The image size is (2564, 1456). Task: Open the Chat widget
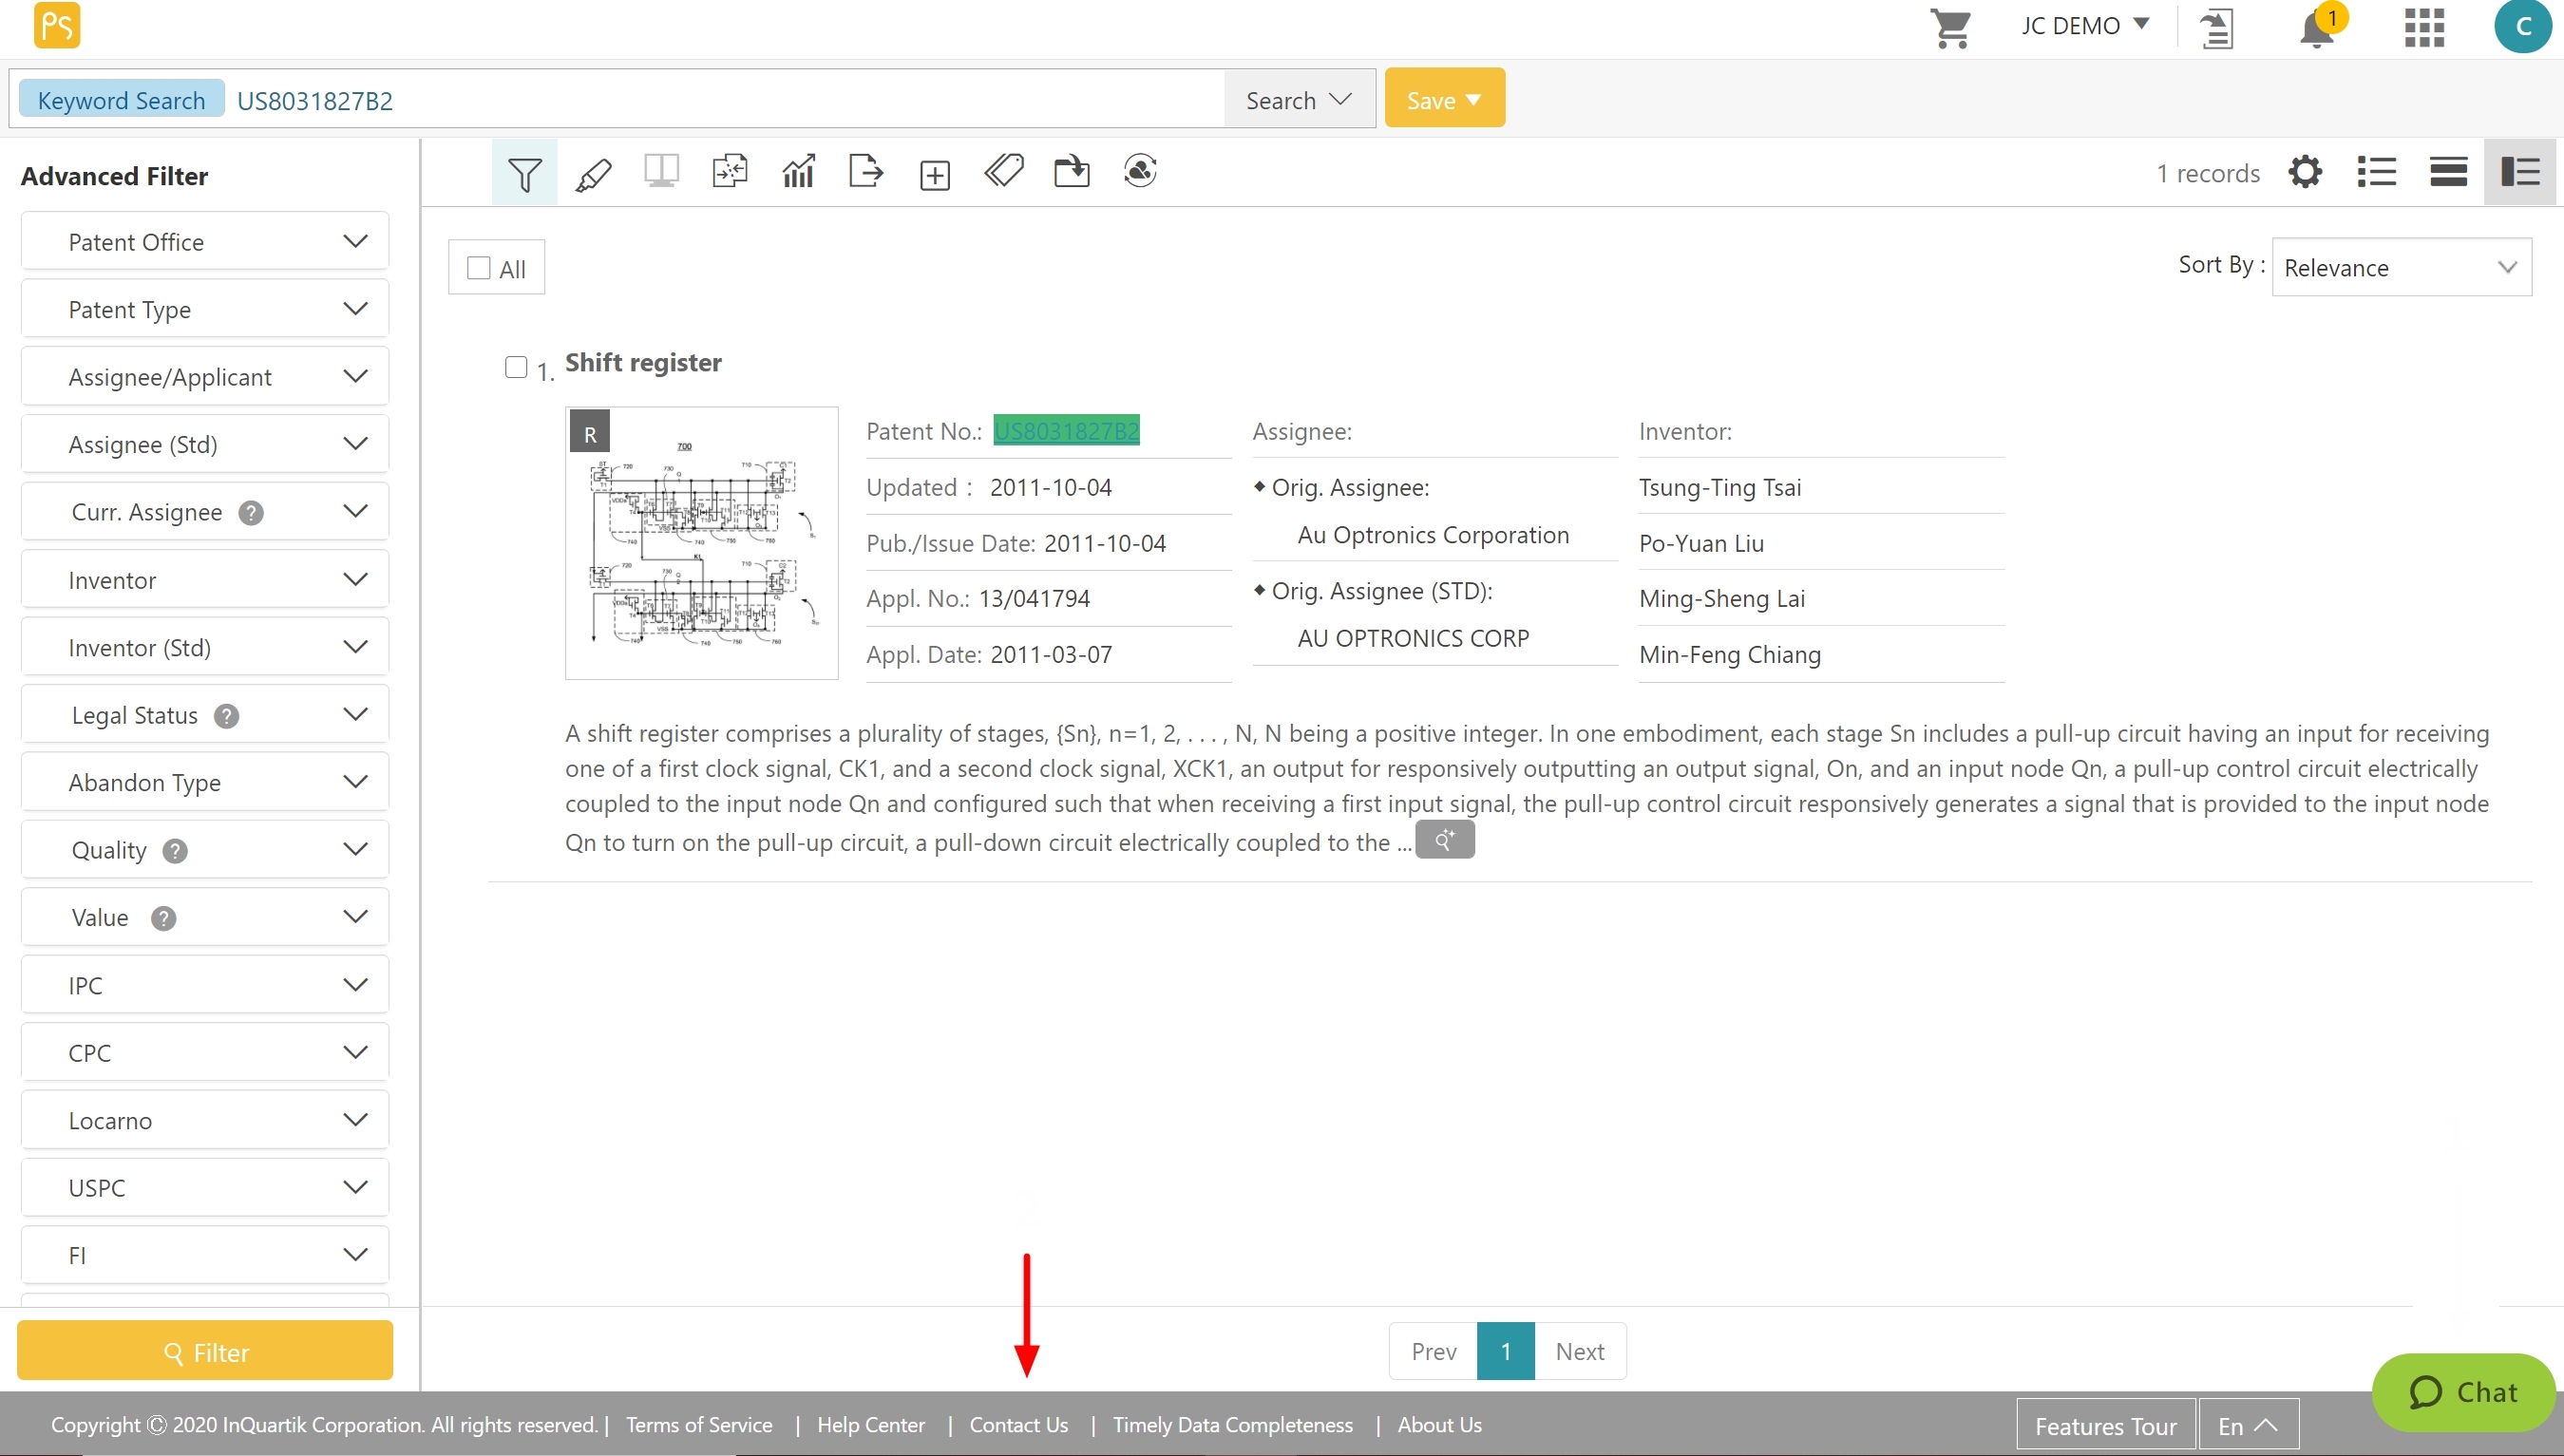click(x=2462, y=1392)
